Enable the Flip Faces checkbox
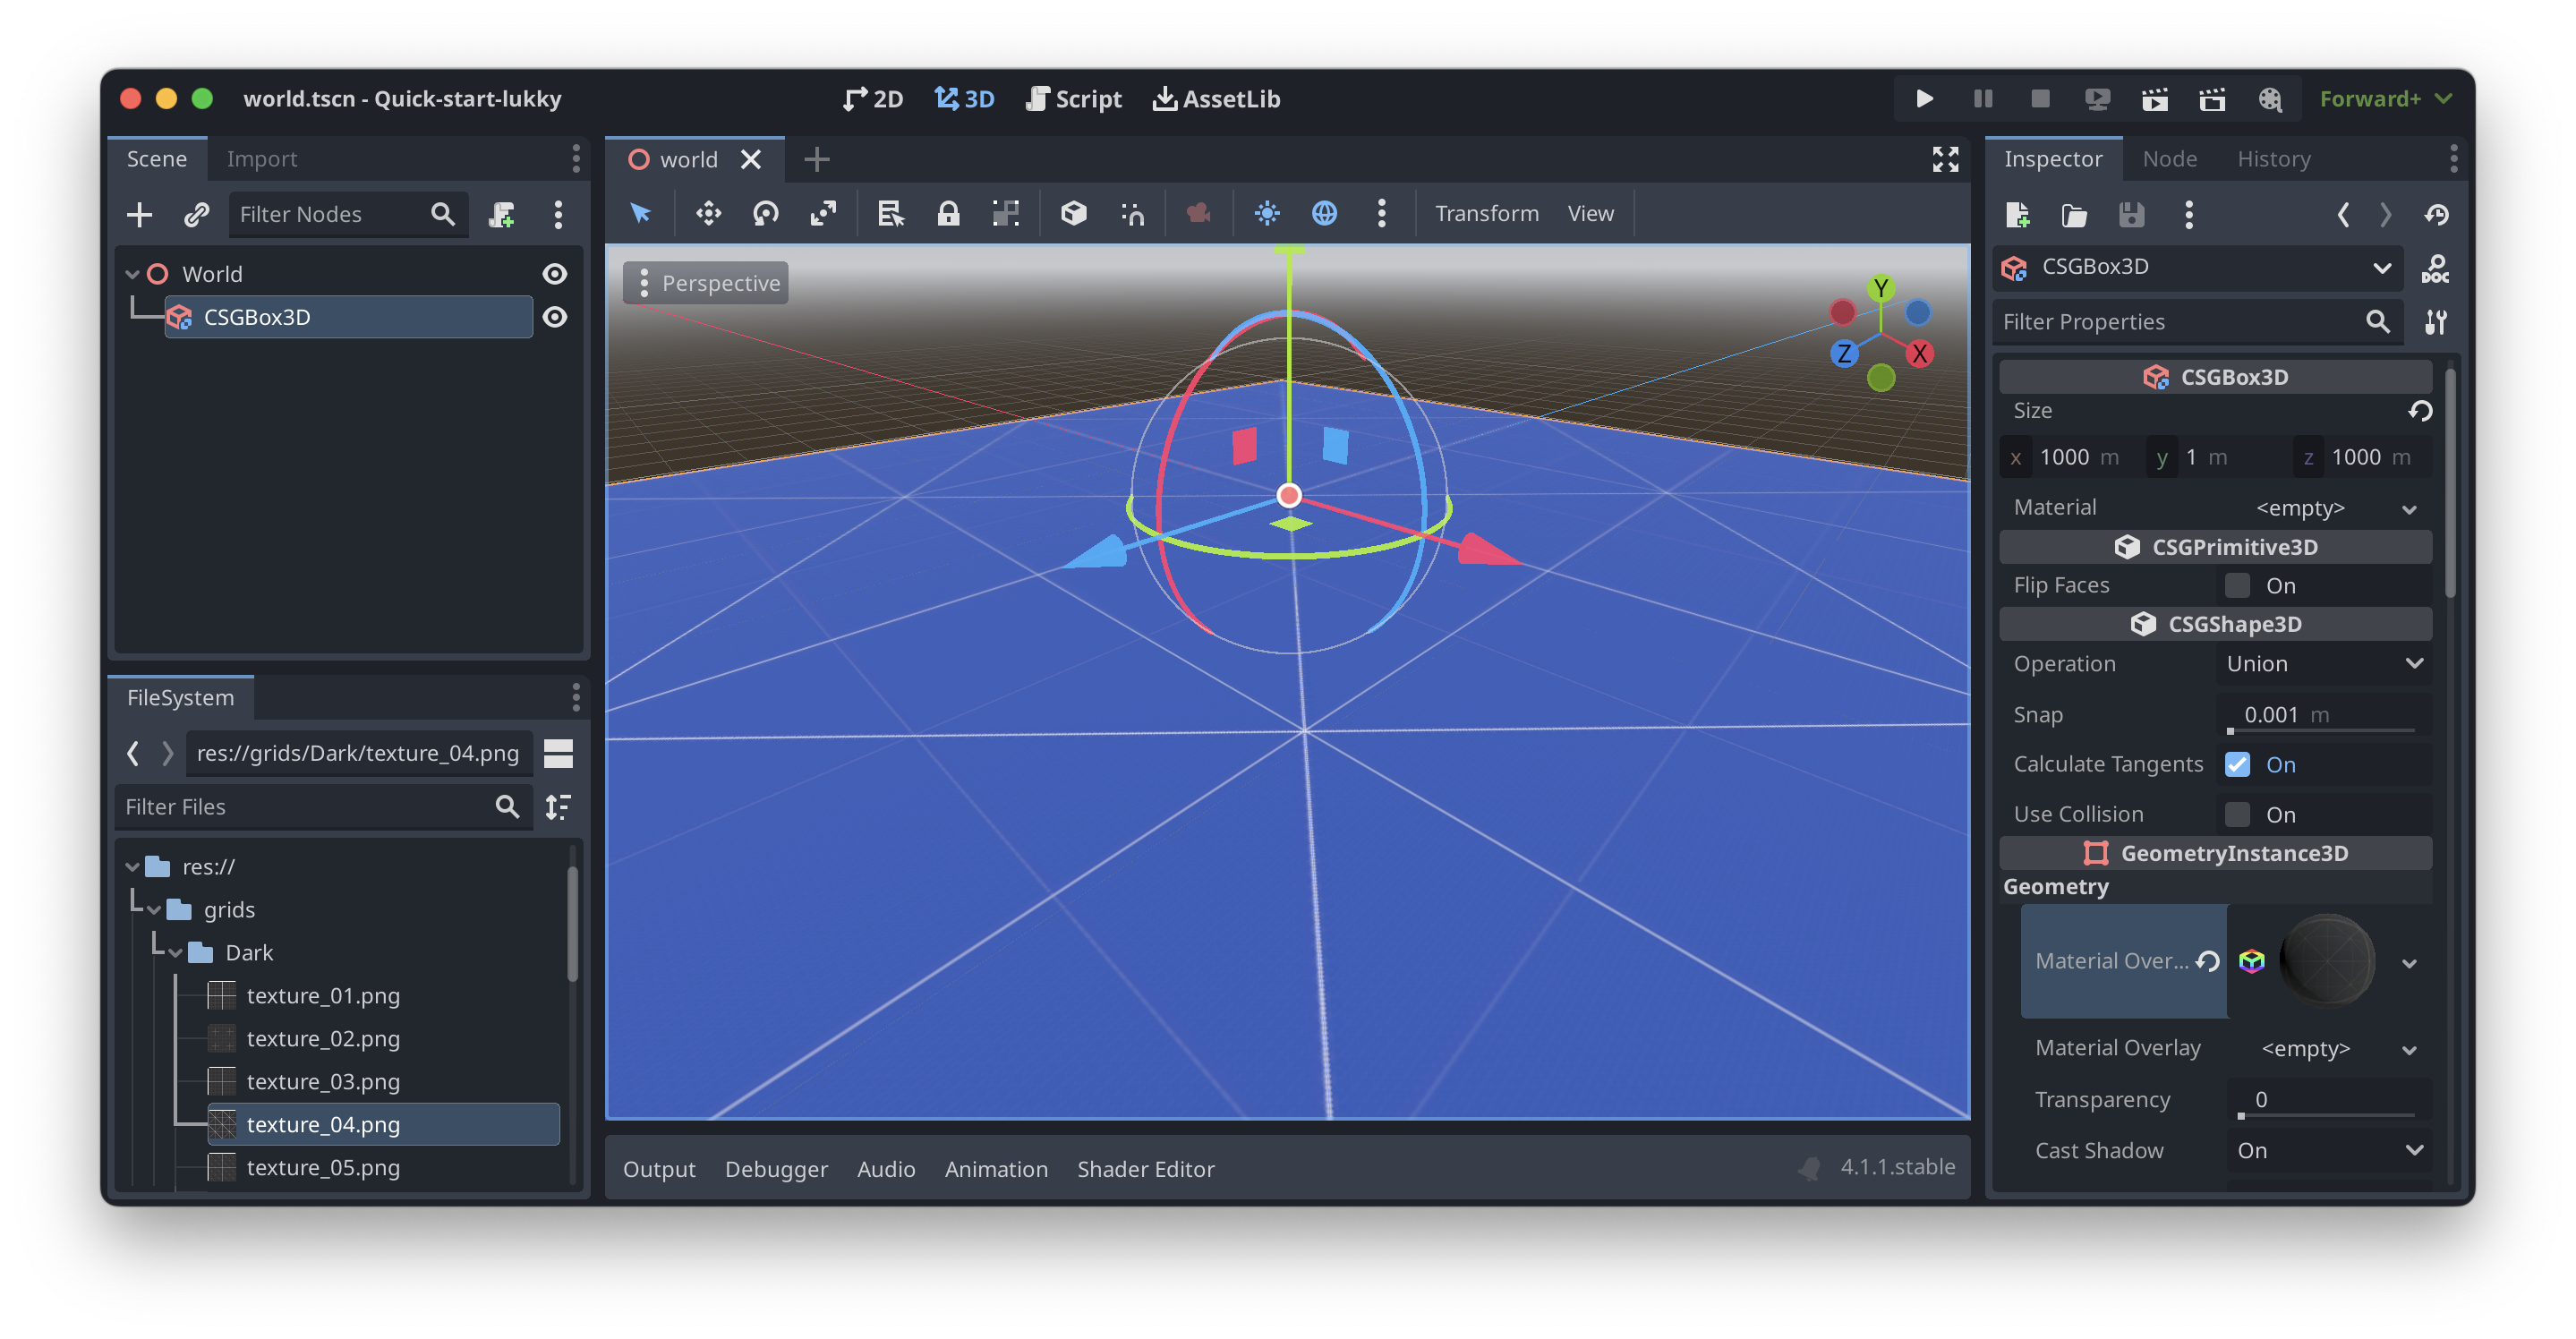The width and height of the screenshot is (2576, 1339). [x=2237, y=585]
